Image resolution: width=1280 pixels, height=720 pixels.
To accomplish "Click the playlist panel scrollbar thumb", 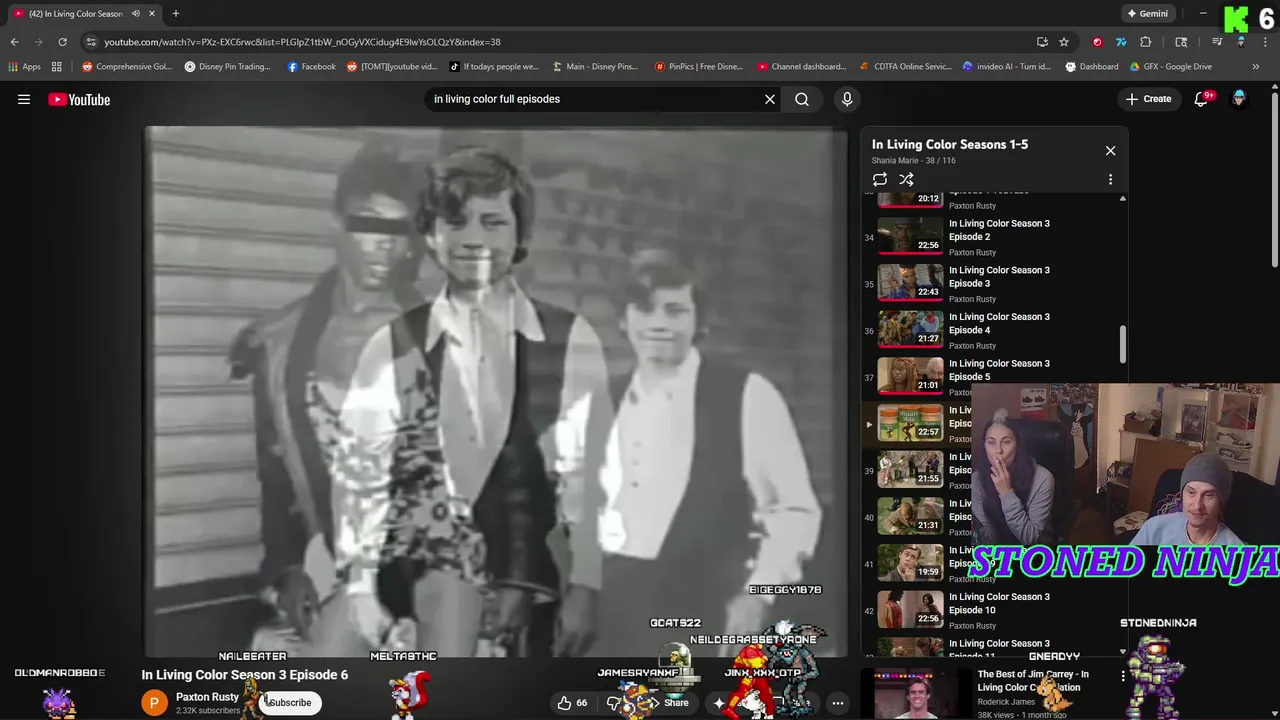I will pos(1122,345).
